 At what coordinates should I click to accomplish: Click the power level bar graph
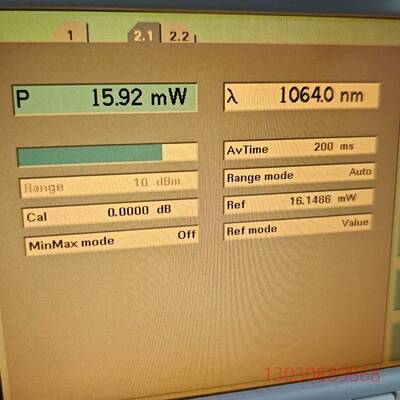[x=107, y=154]
